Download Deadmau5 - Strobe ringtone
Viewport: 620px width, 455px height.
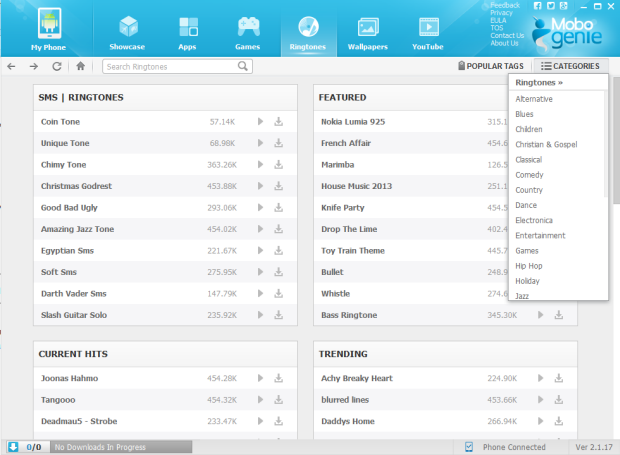pos(279,421)
